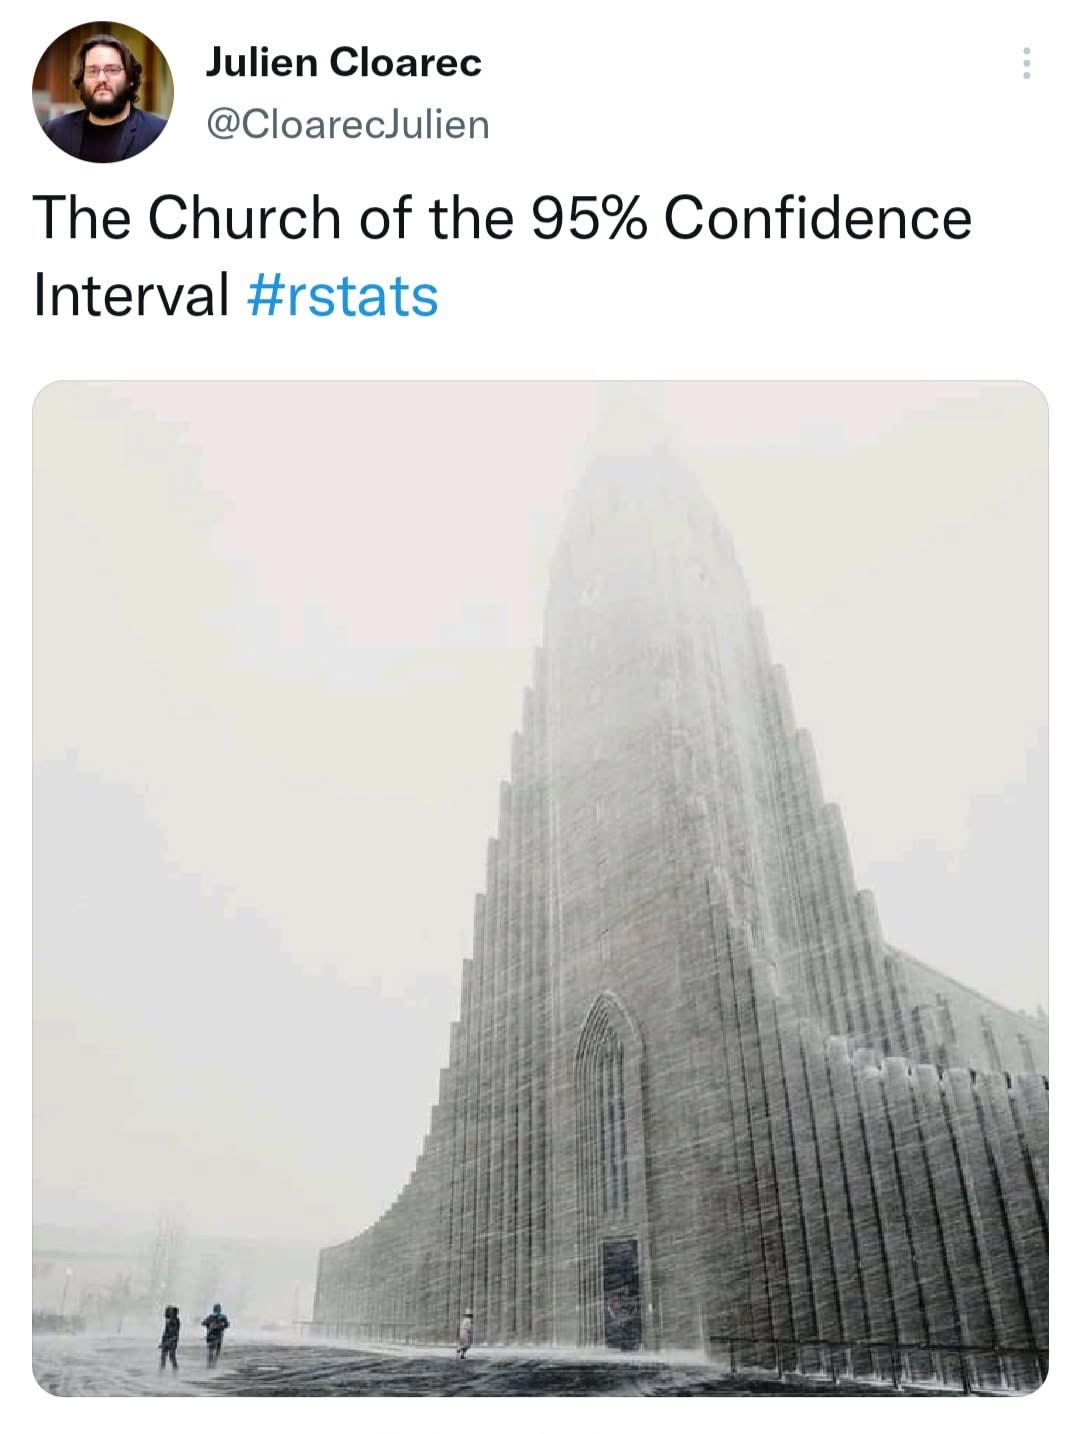Click the display name Julien Cloarec
1080x1434 pixels.
pos(343,62)
